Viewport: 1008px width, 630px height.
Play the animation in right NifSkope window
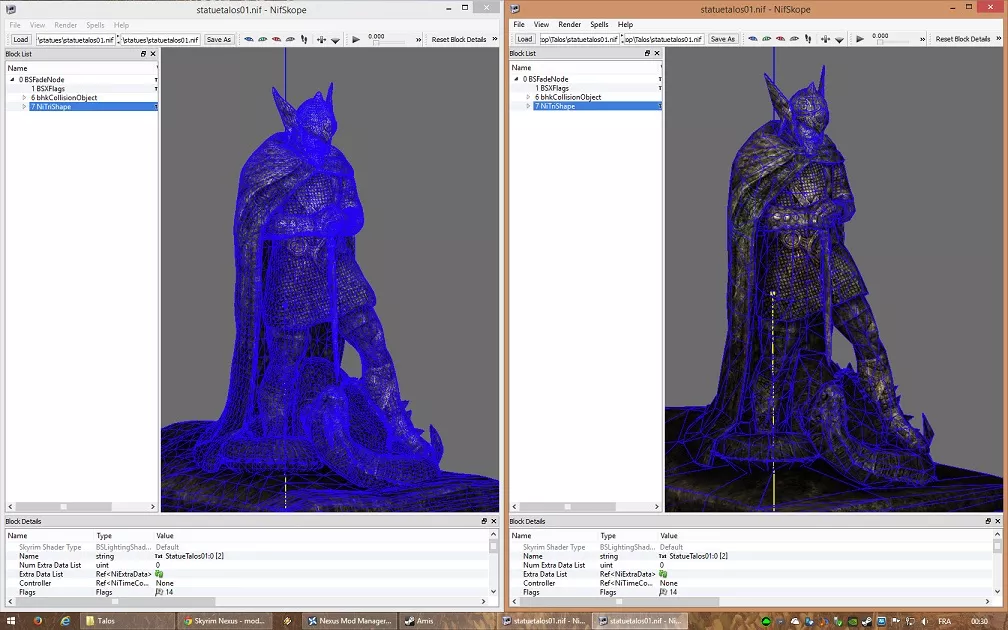click(x=860, y=39)
